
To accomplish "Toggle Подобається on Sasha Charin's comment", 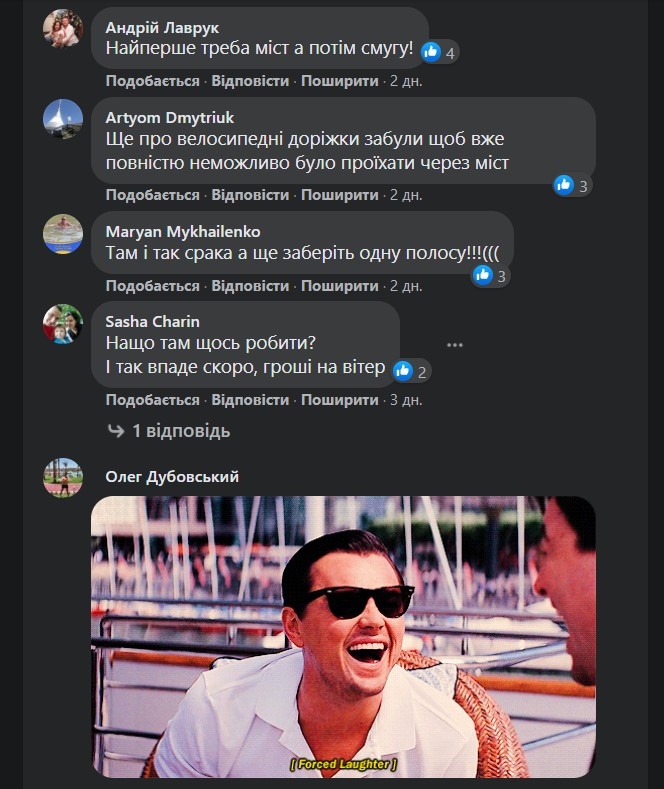I will pyautogui.click(x=153, y=400).
